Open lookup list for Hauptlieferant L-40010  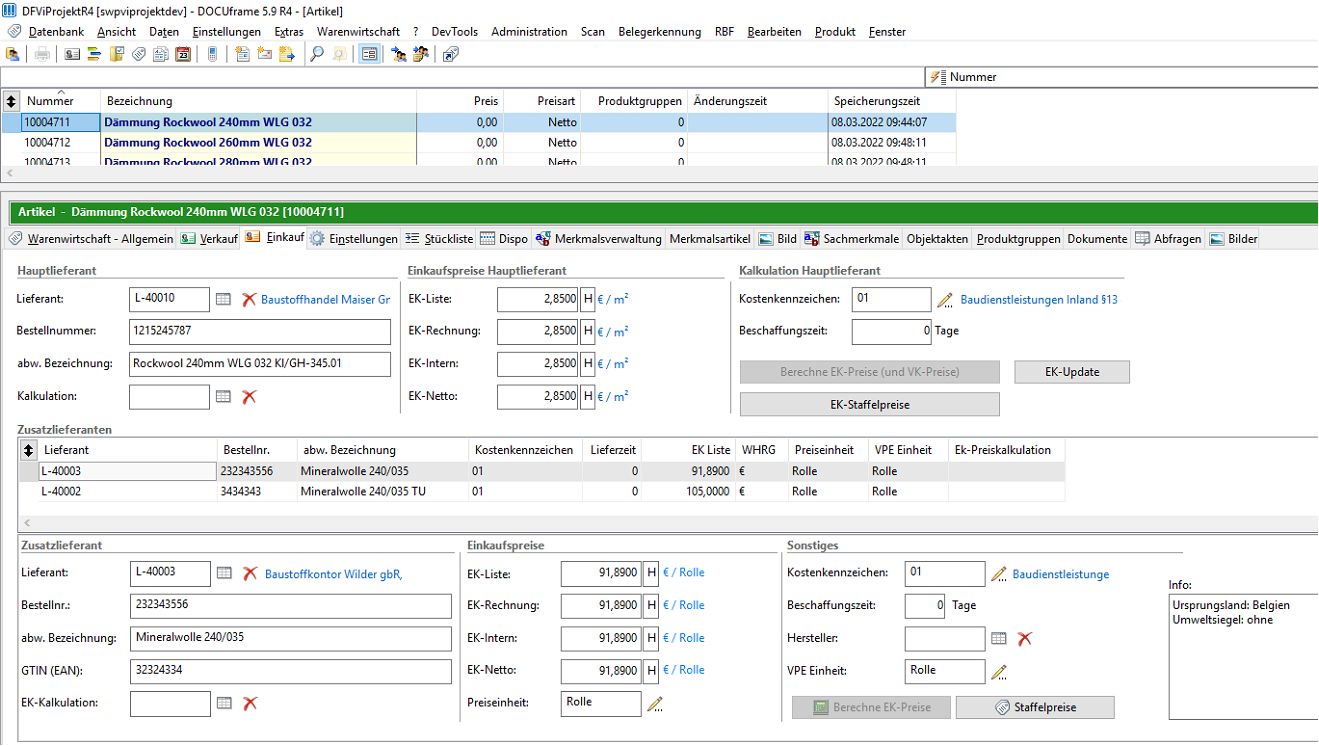coord(224,299)
